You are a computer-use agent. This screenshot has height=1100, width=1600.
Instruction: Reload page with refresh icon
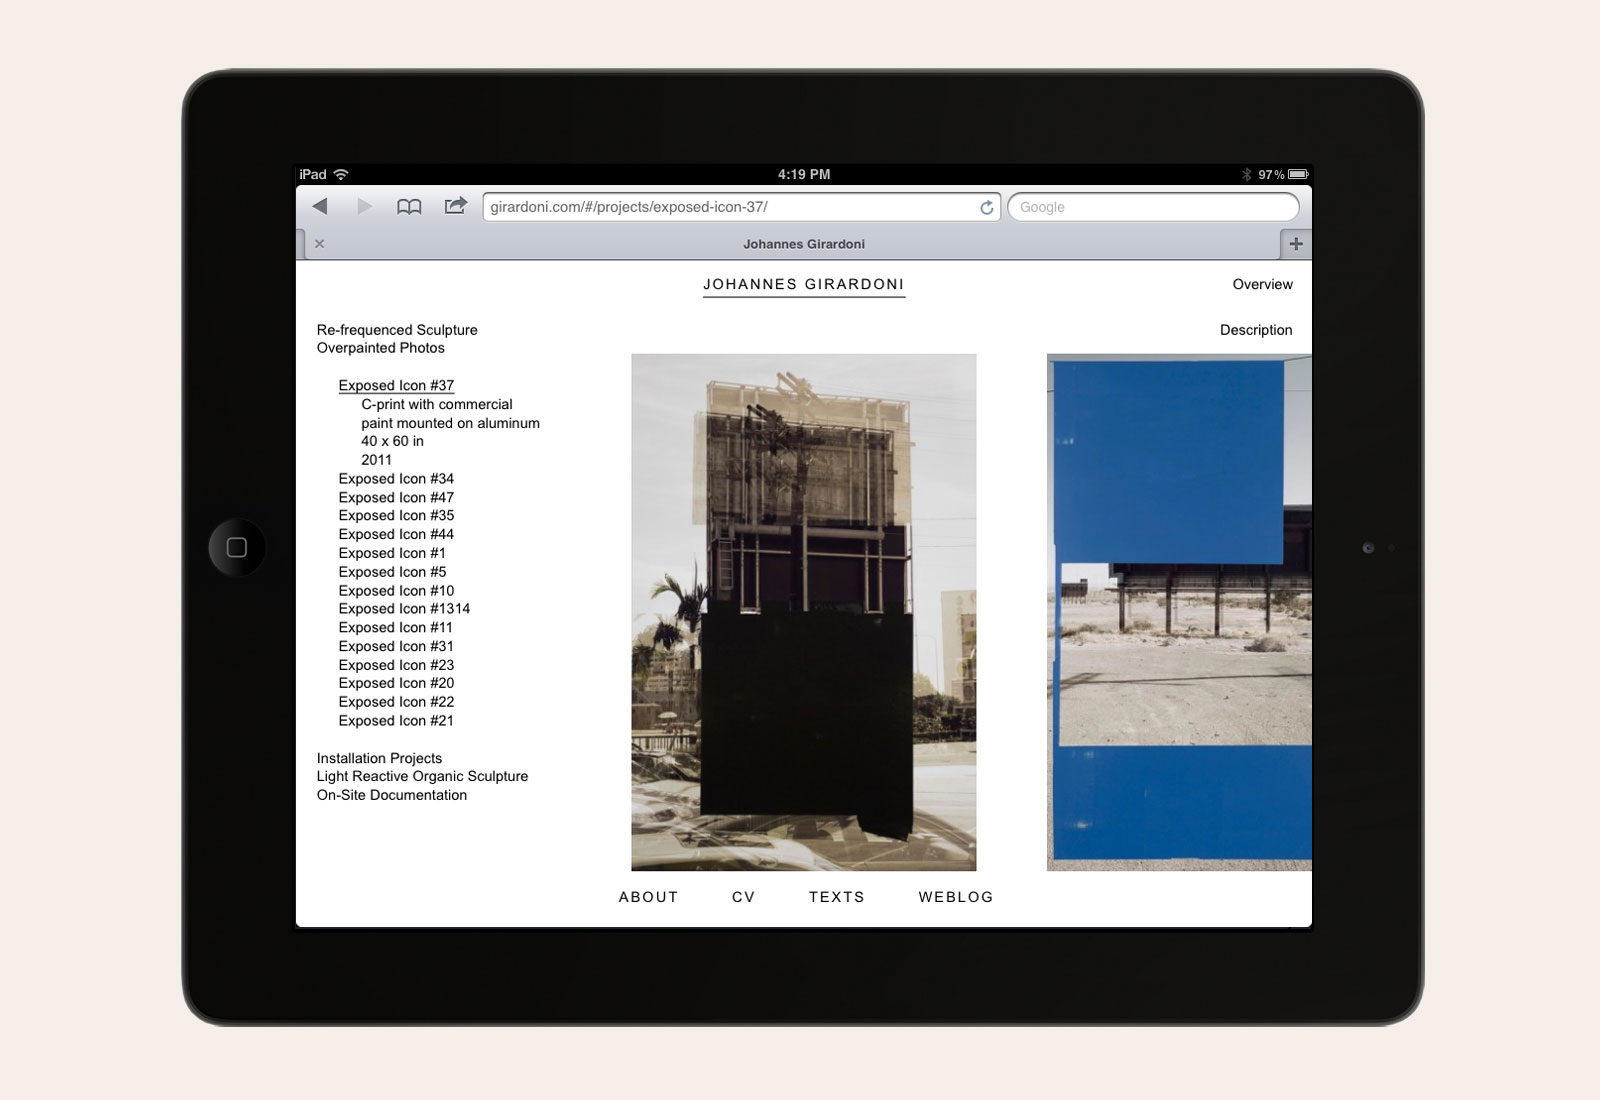[986, 207]
